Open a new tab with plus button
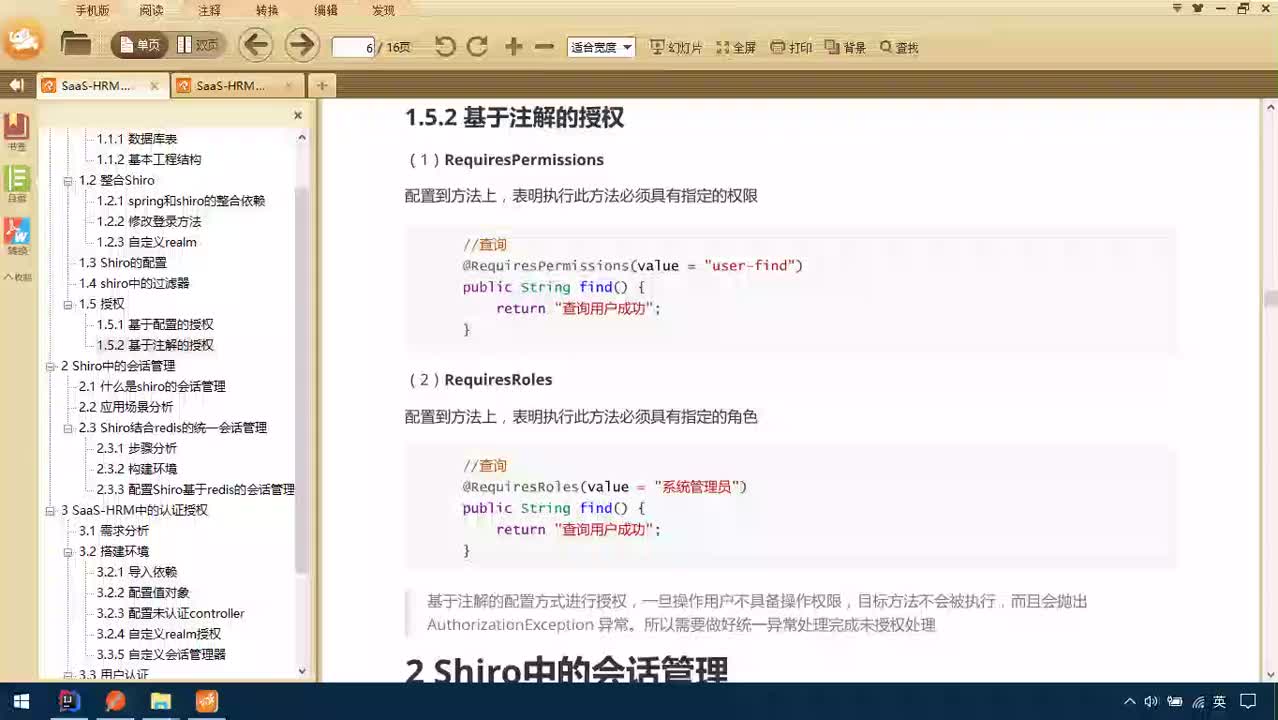The height and width of the screenshot is (720, 1278). point(322,86)
